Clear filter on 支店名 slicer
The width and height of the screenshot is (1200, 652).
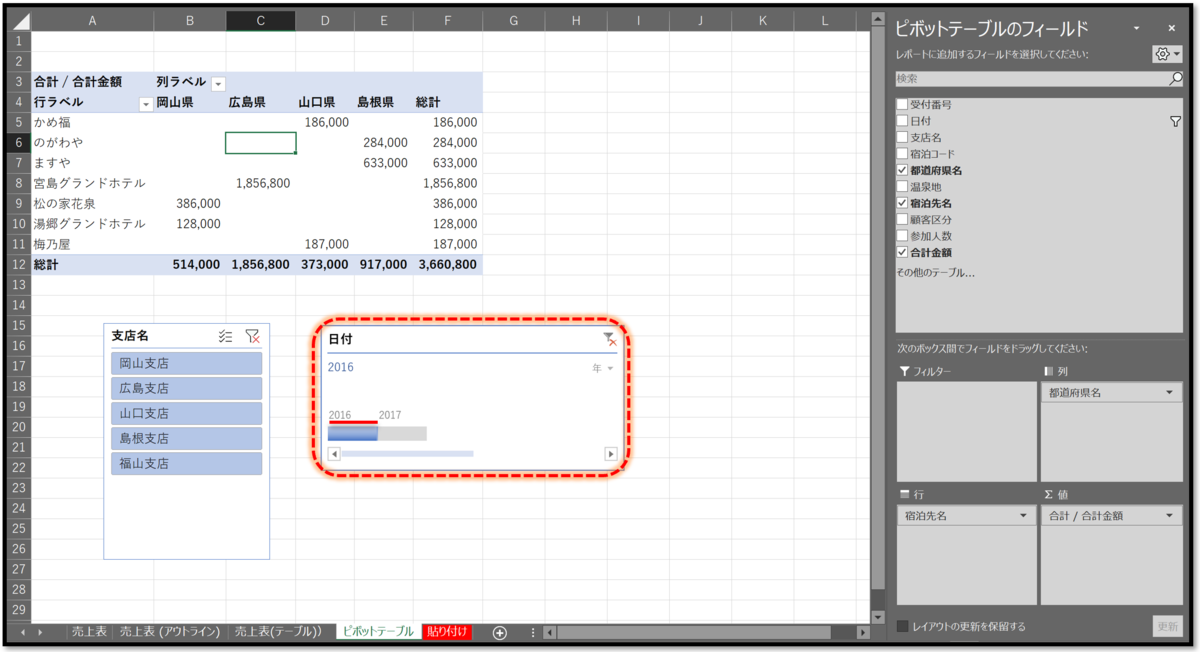[252, 337]
